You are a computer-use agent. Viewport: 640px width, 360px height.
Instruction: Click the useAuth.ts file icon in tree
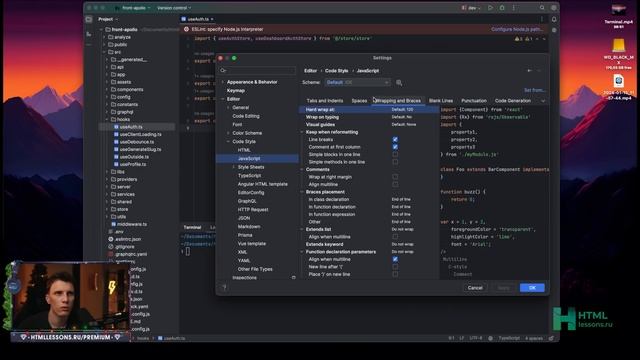coord(116,127)
